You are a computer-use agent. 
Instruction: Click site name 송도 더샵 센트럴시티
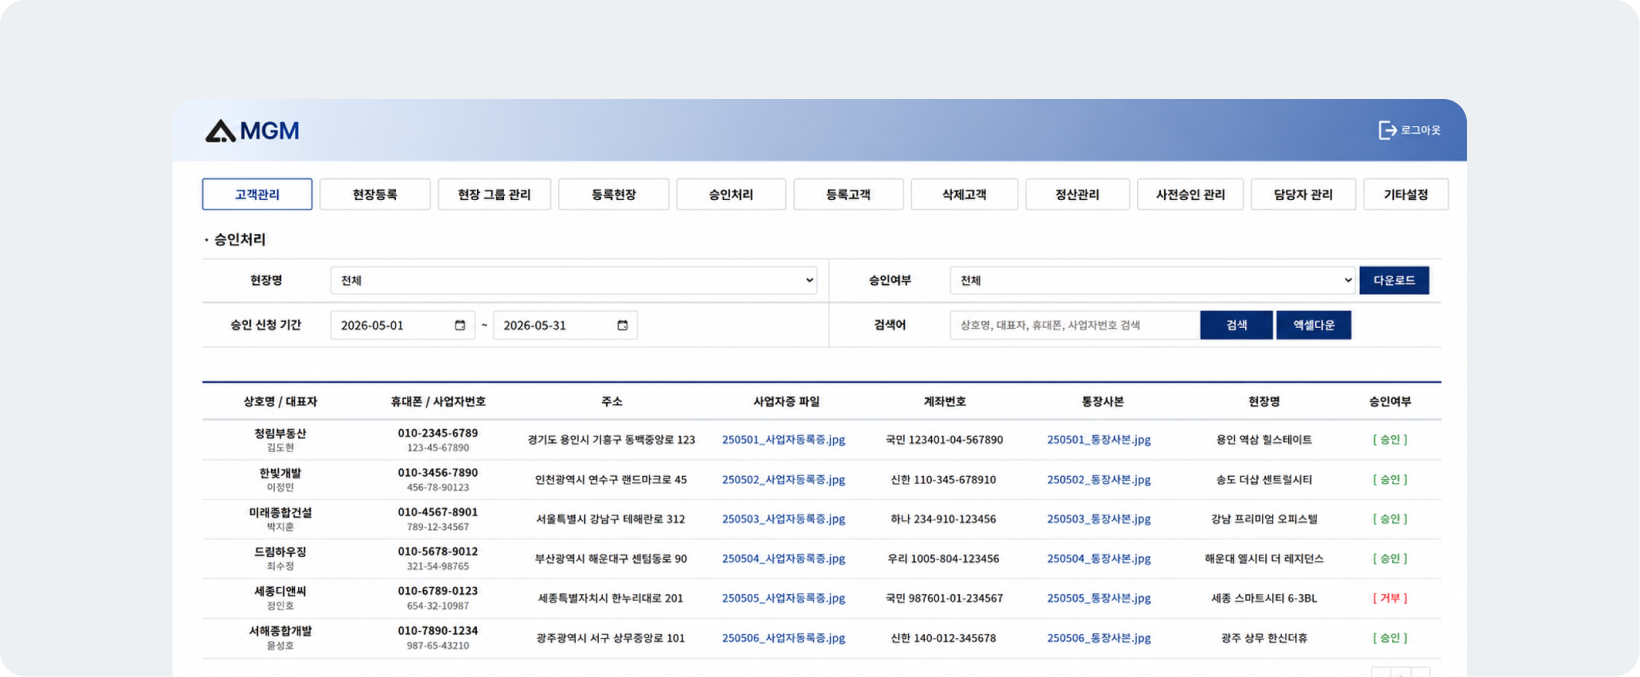[1264, 480]
